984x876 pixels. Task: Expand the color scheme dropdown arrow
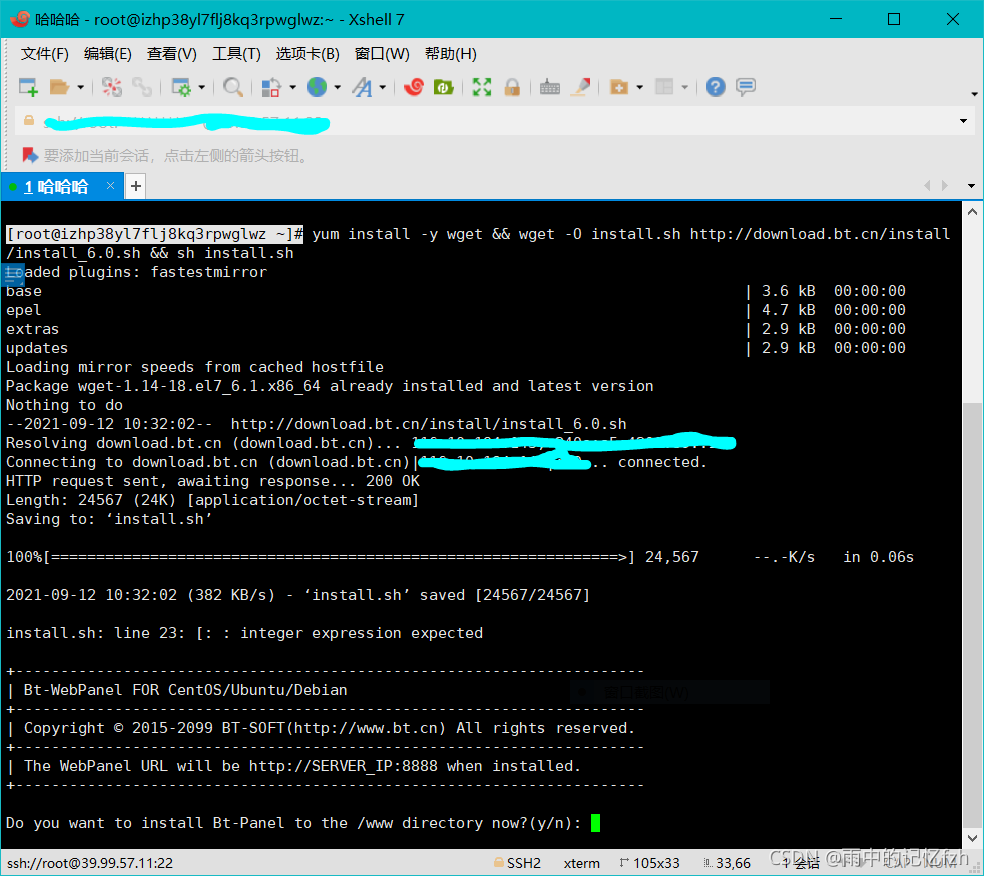pyautogui.click(x=292, y=87)
